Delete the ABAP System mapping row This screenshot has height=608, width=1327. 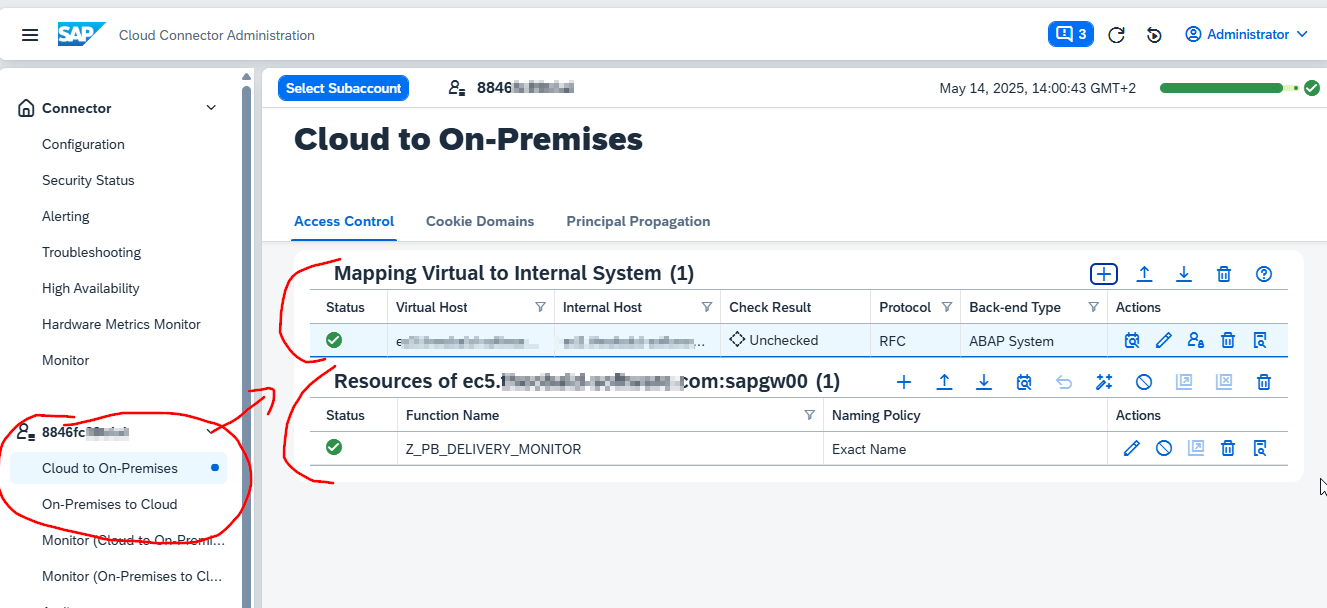(1228, 341)
